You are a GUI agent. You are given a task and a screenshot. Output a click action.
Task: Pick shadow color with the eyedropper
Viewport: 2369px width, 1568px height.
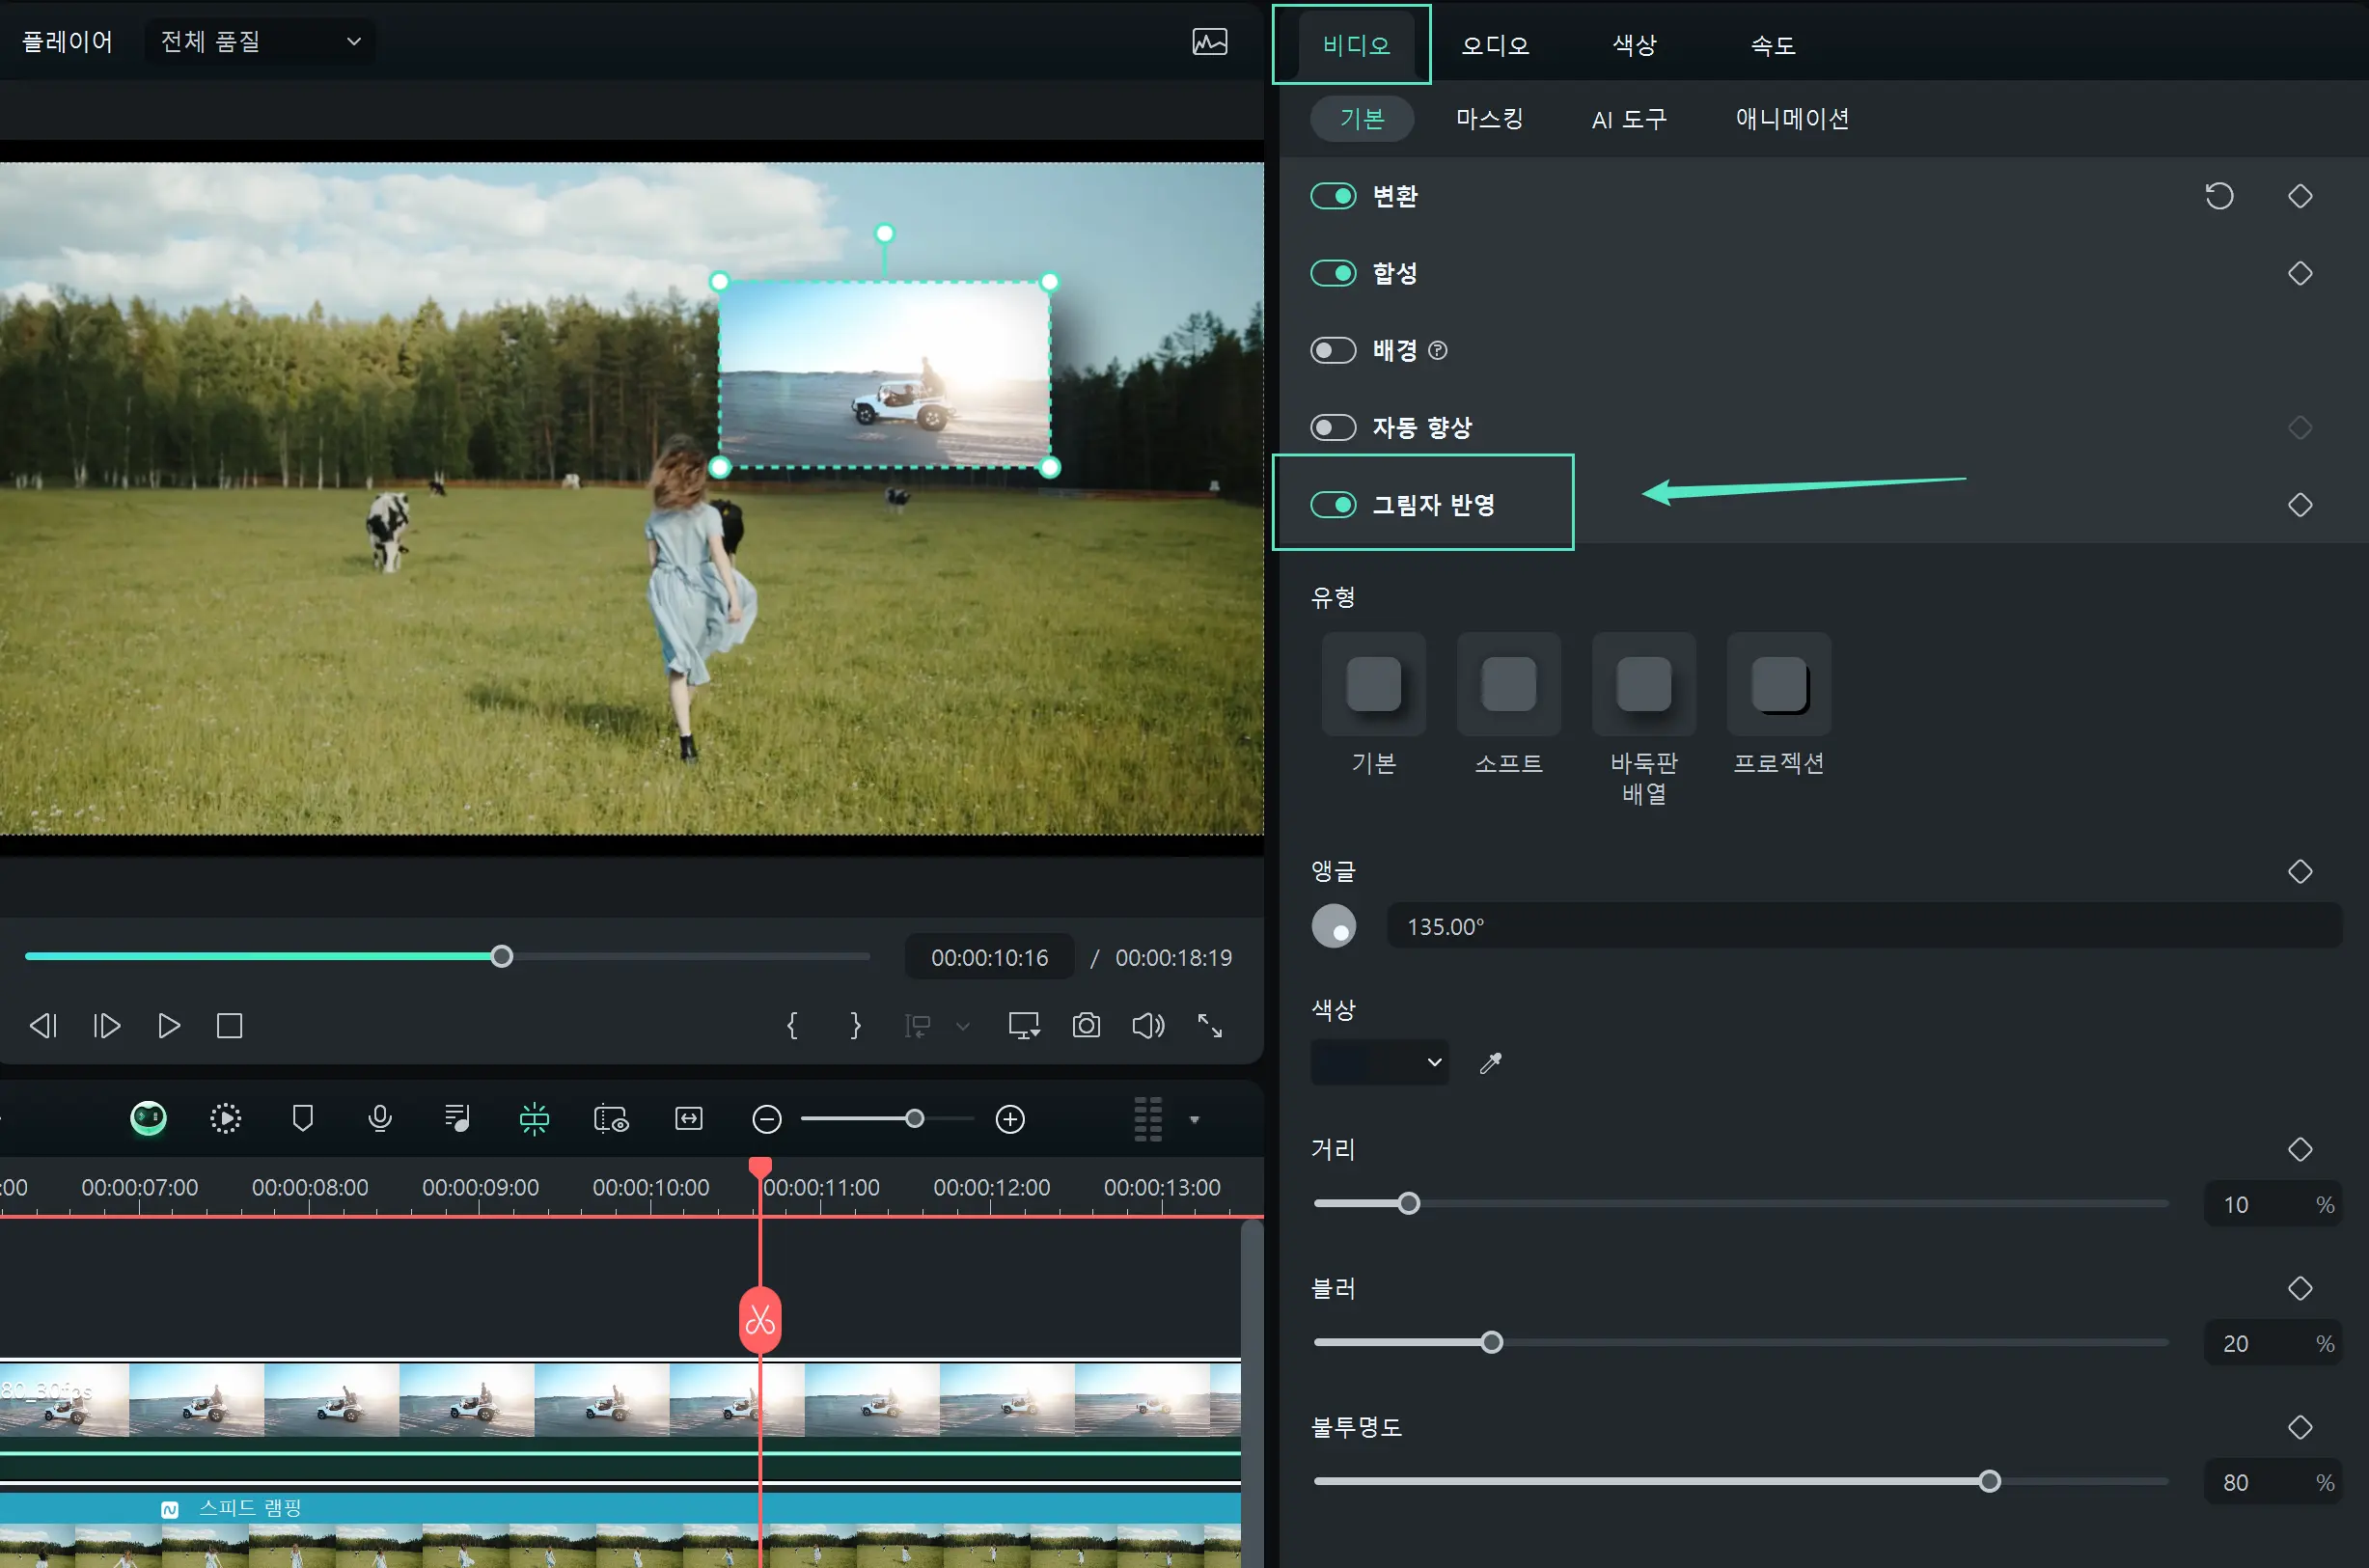(x=1490, y=1063)
